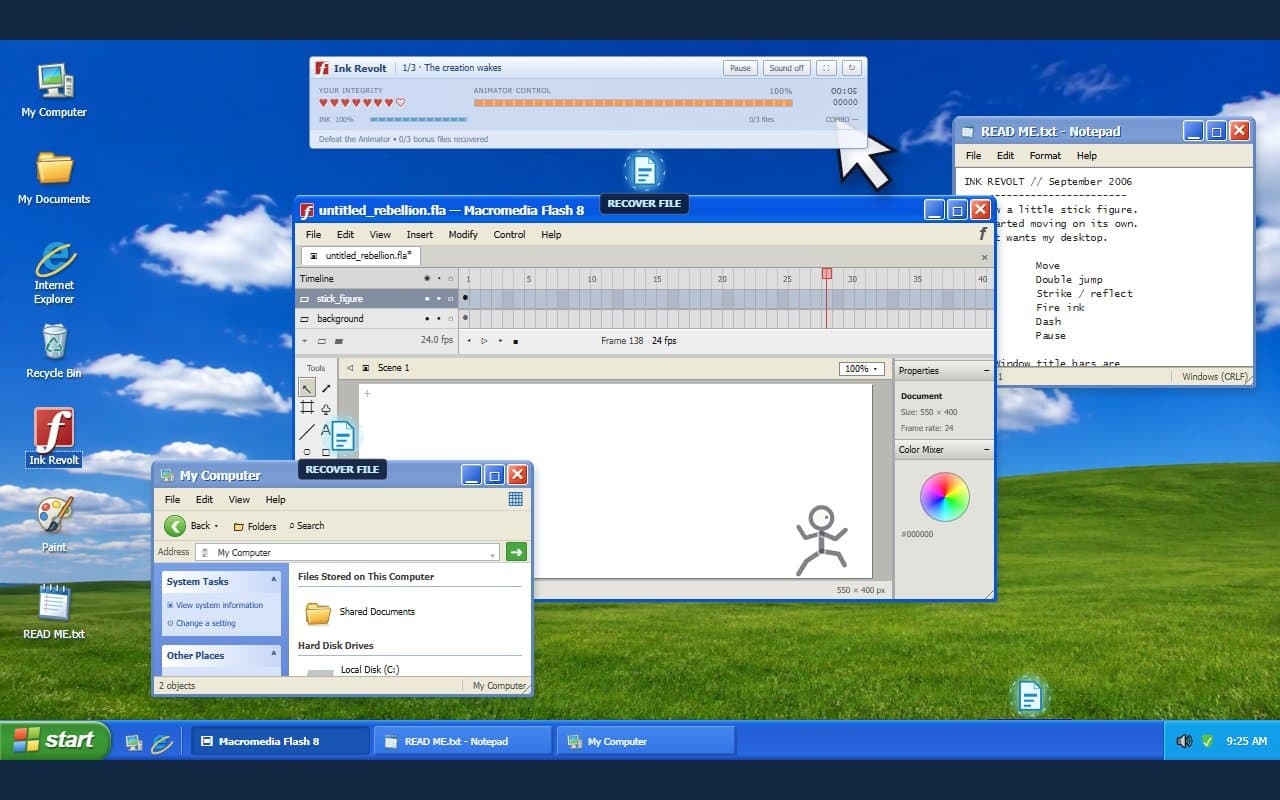Toggle visibility dot of background layer

[428, 319]
